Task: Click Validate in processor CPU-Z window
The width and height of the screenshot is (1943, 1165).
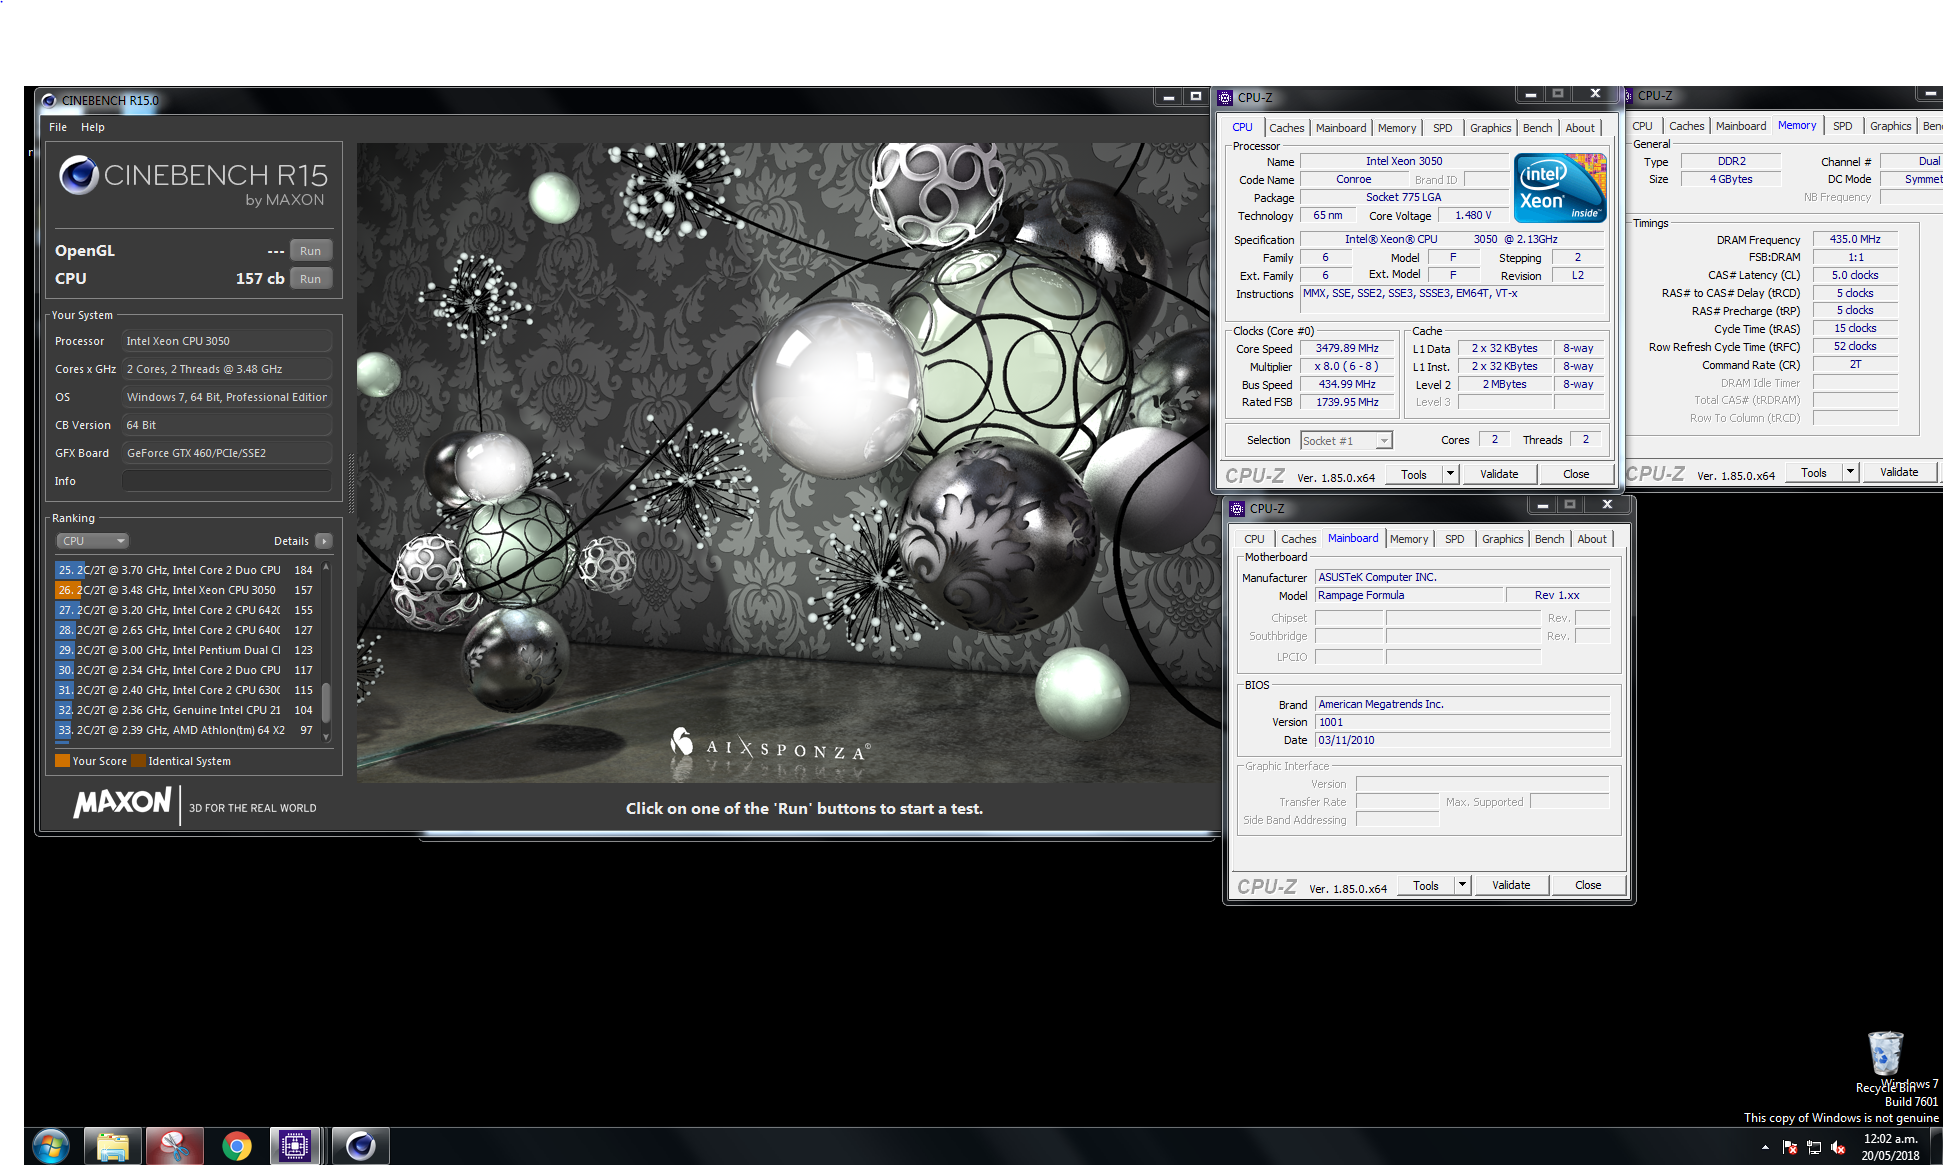Action: click(1499, 475)
